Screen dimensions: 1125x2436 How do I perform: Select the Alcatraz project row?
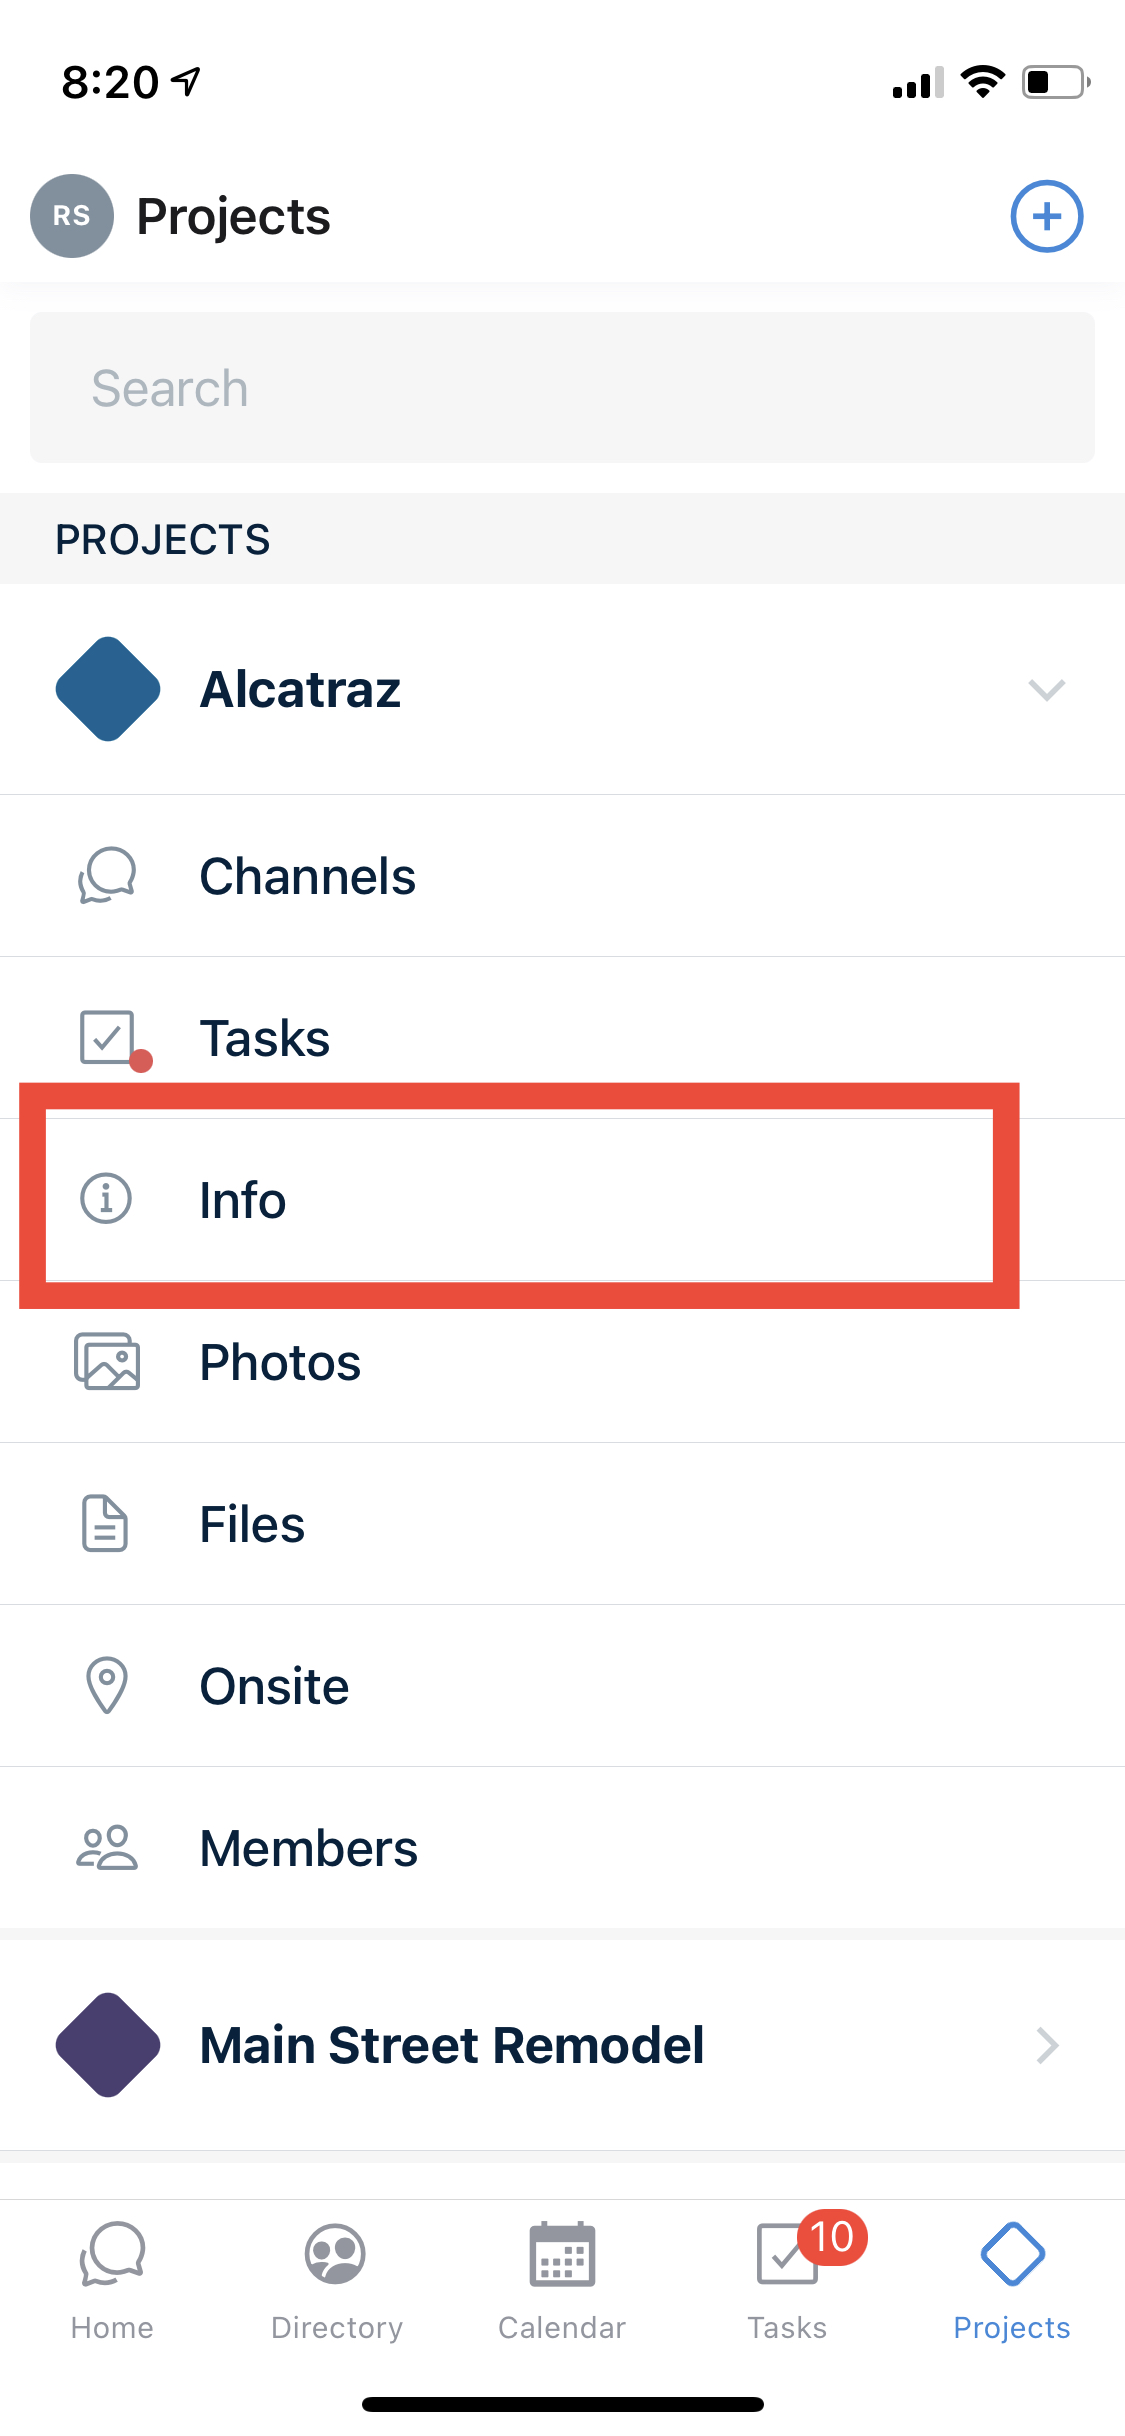[x=562, y=689]
